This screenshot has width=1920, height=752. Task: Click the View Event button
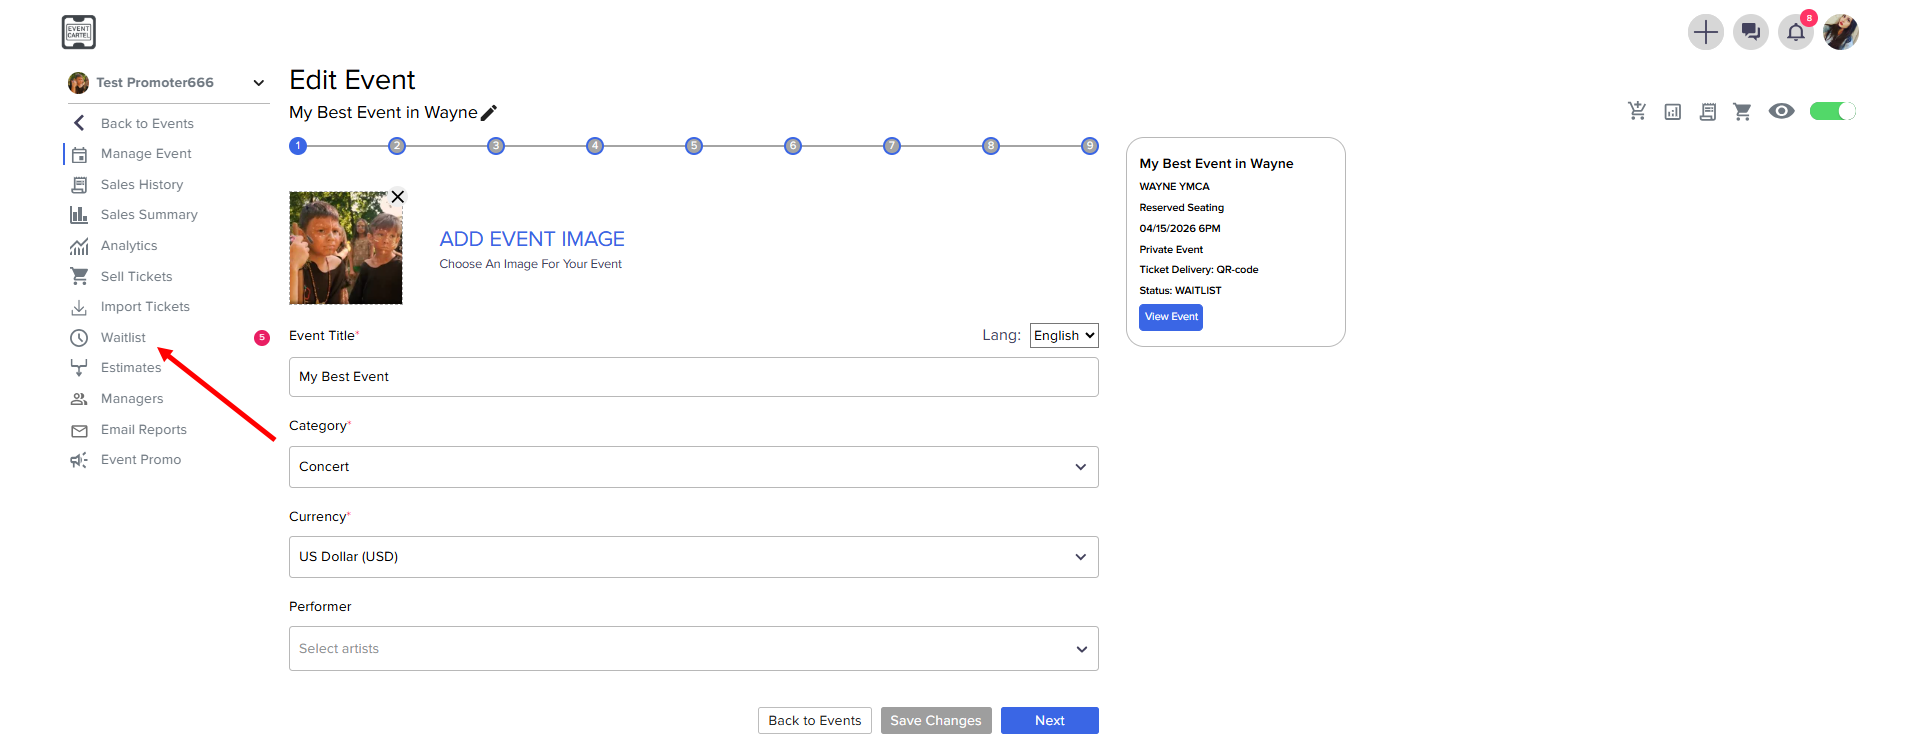click(x=1171, y=317)
